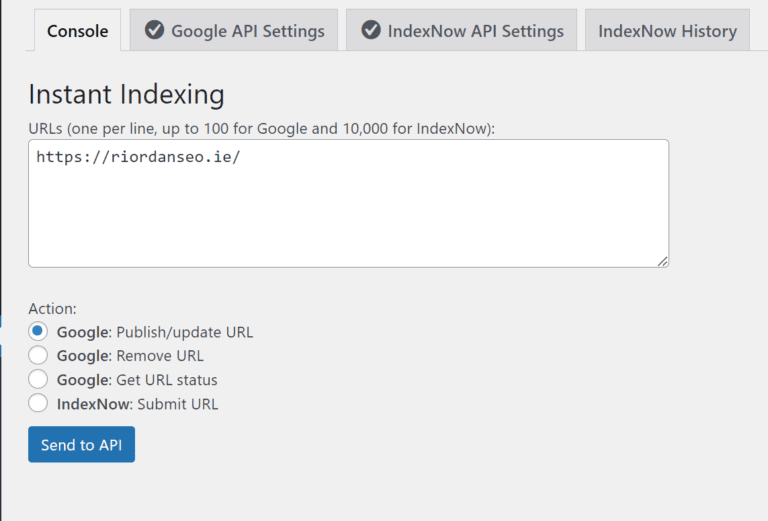
Task: Click the resize handle of the URLs textarea
Action: [662, 261]
